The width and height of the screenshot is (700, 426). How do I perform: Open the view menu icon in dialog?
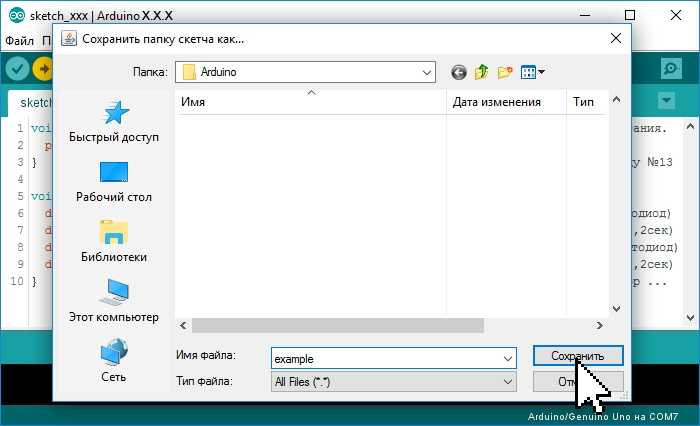pyautogui.click(x=533, y=72)
